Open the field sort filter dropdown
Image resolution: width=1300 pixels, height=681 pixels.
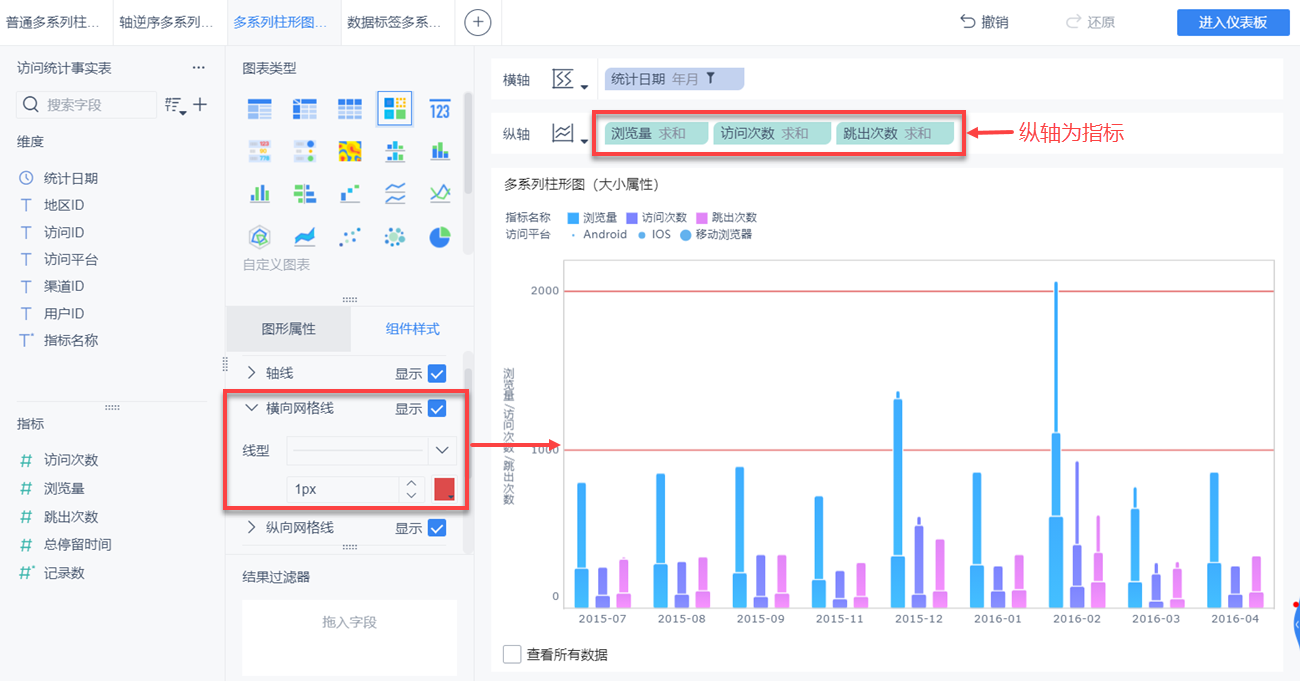[175, 105]
